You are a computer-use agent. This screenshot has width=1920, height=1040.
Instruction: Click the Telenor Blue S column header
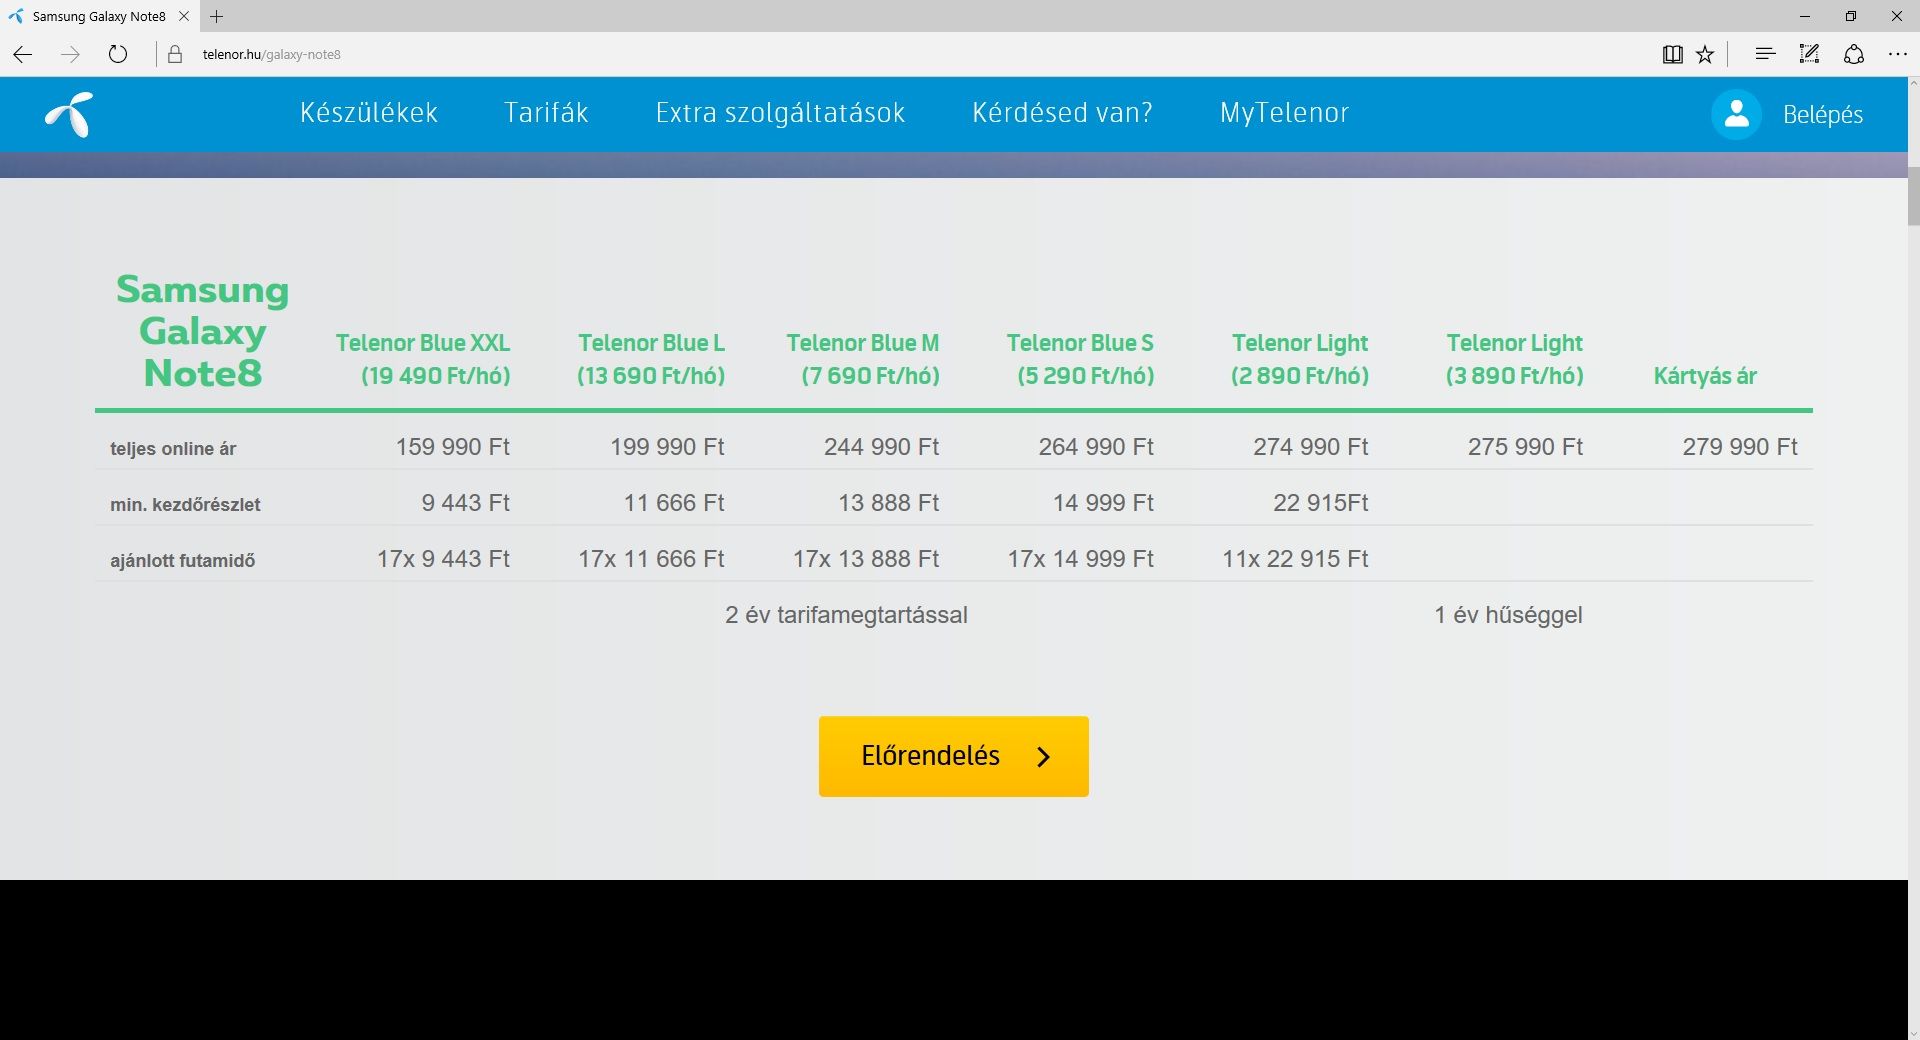1080,359
